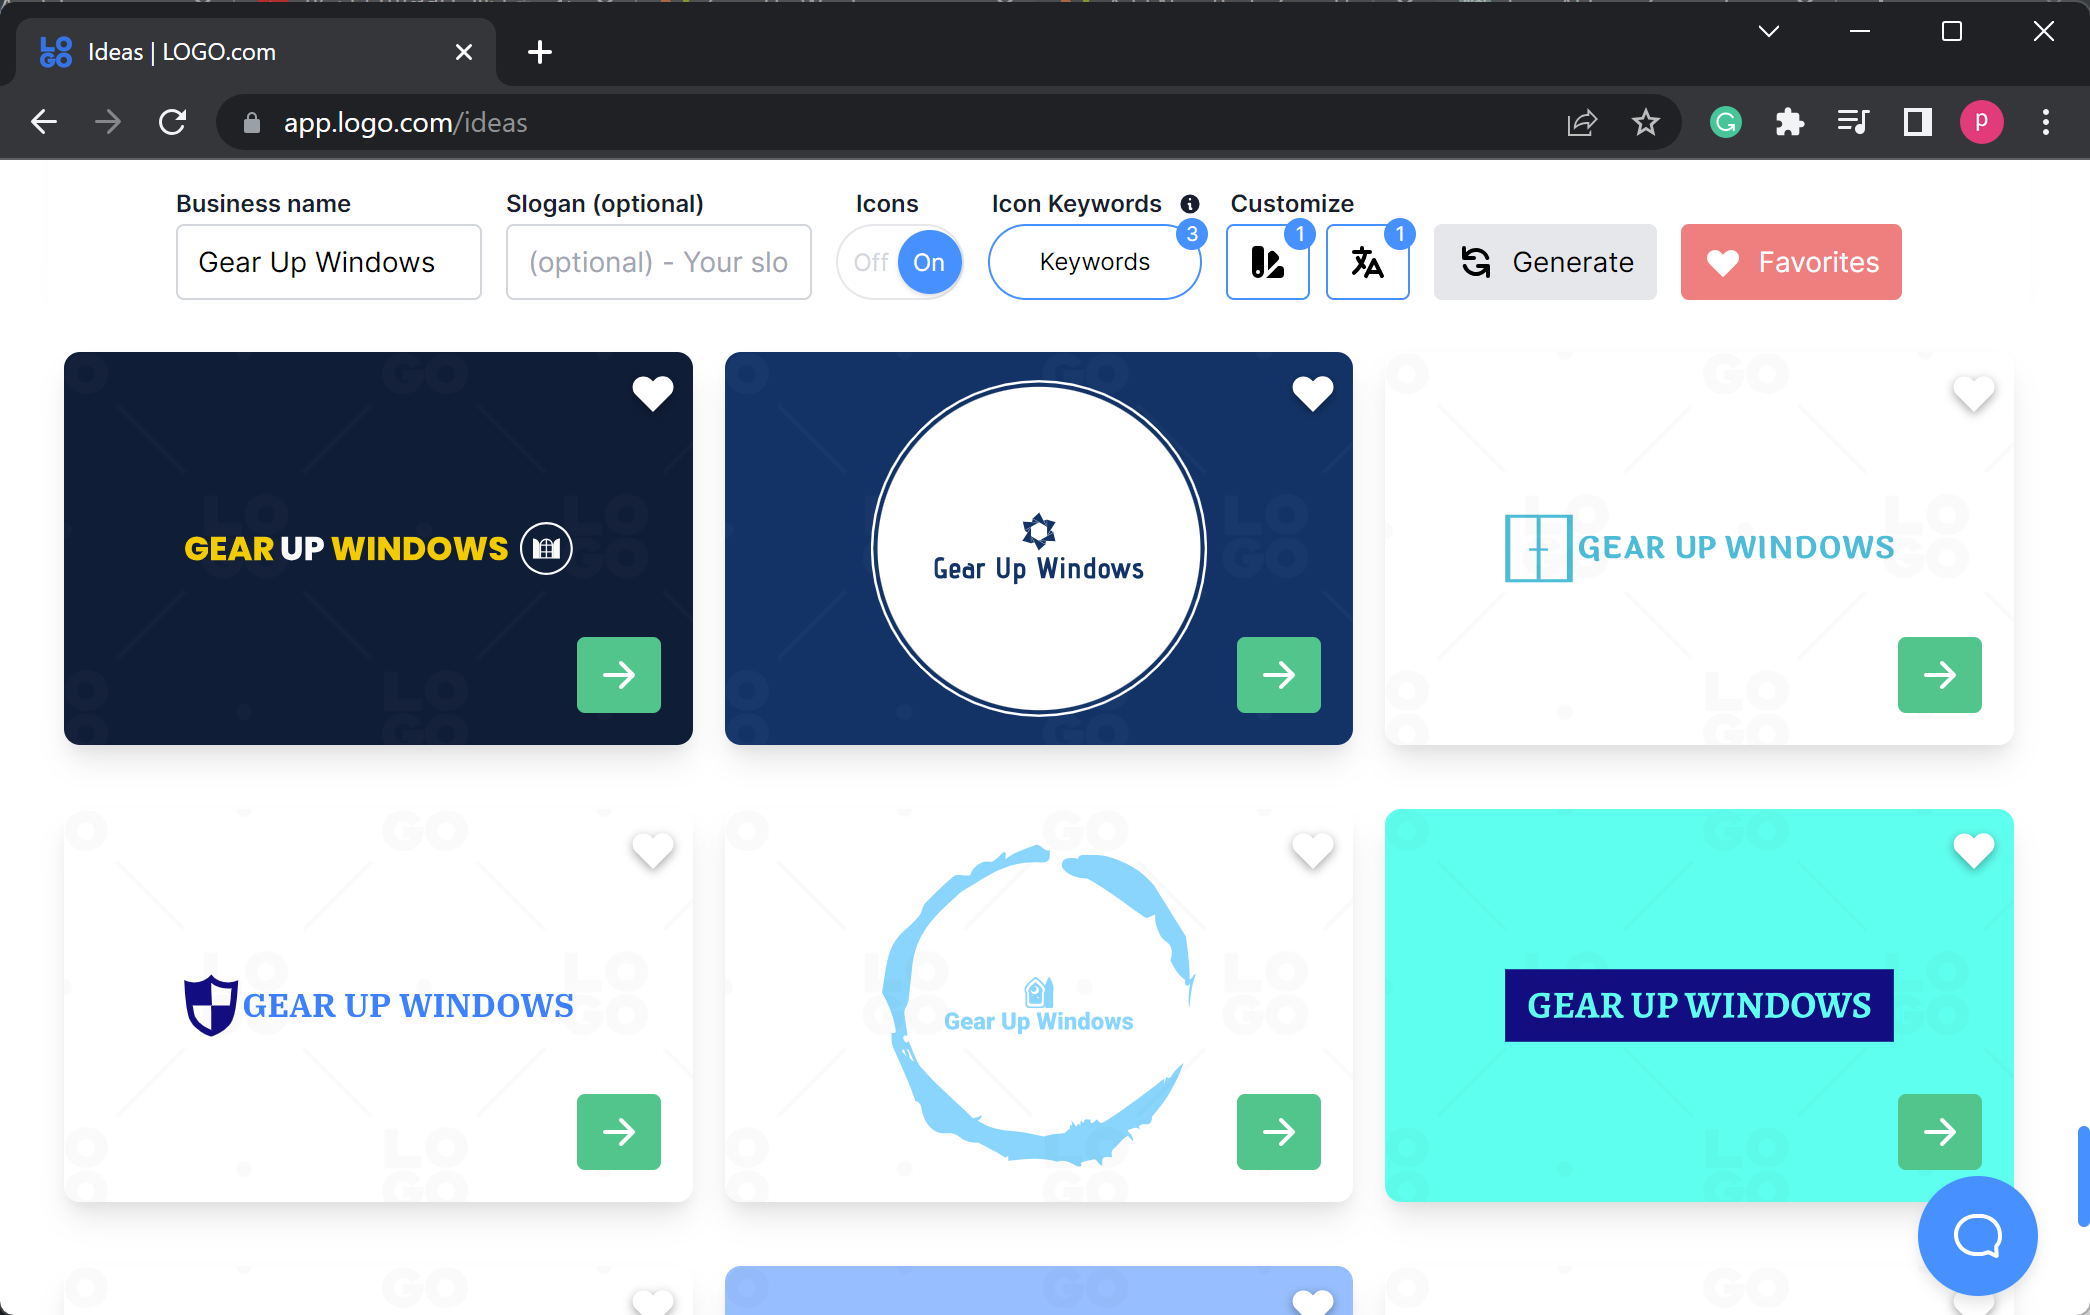The image size is (2090, 1315).
Task: Open the brush circle logo with arrow button
Action: pyautogui.click(x=1279, y=1132)
